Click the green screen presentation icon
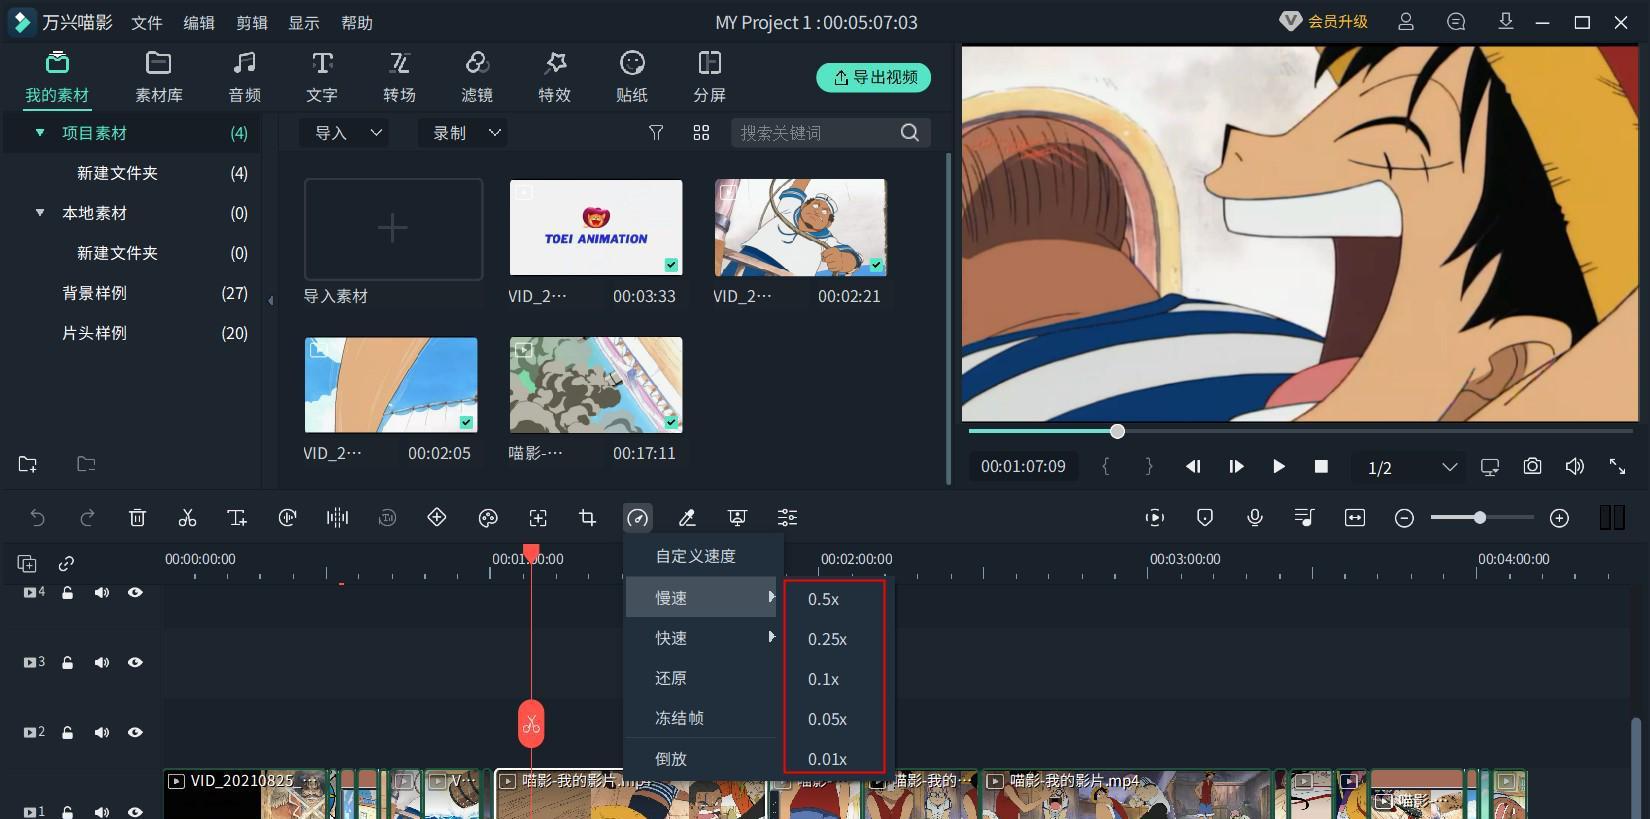Viewport: 1650px width, 819px height. (x=737, y=517)
